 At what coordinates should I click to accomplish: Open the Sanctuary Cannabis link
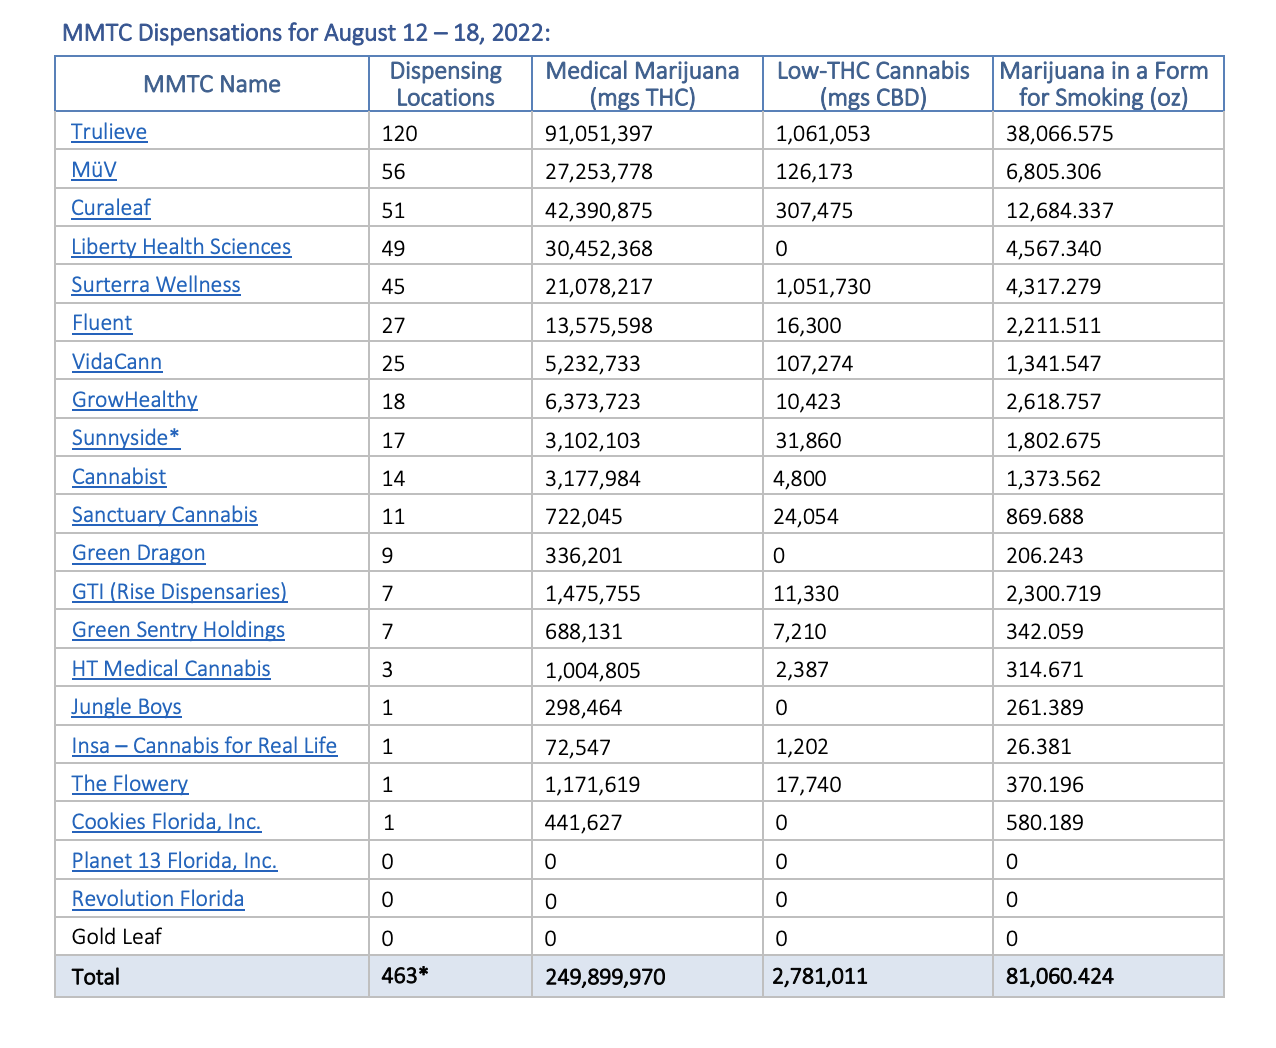pos(165,515)
